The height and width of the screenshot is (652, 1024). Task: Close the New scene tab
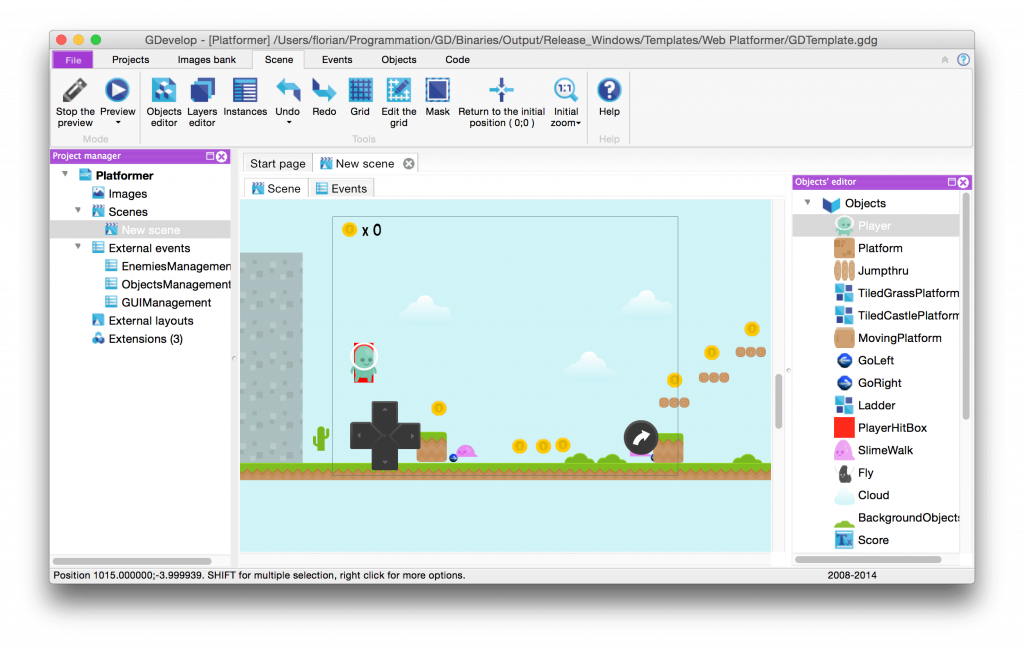pos(408,164)
